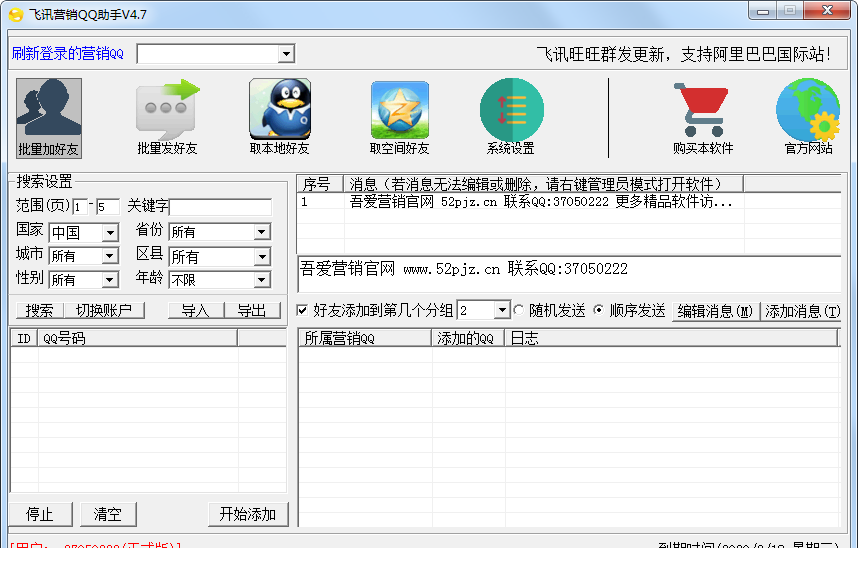This screenshot has width=858, height=571.
Task: Click the 编辑消息(M) button
Action: click(715, 311)
